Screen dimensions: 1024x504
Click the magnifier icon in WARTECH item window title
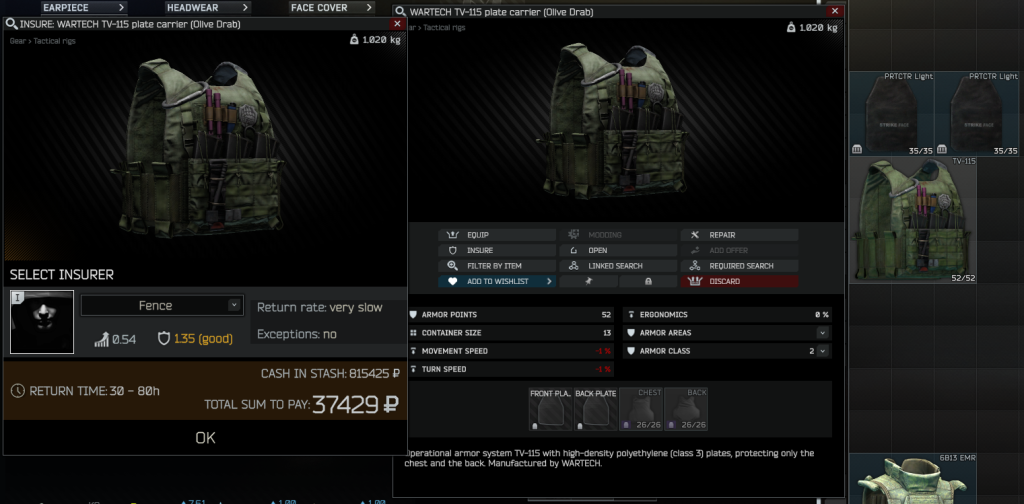(x=401, y=12)
